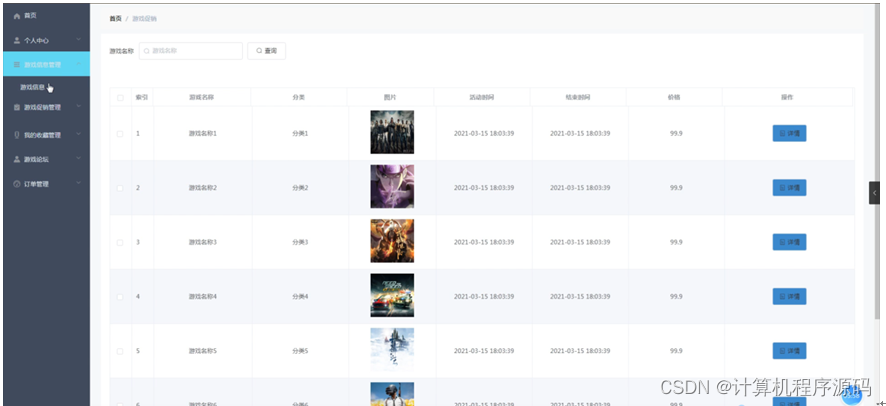Focus the 游戏名称 search input field
Image resolution: width=886 pixels, height=406 pixels.
tap(191, 51)
